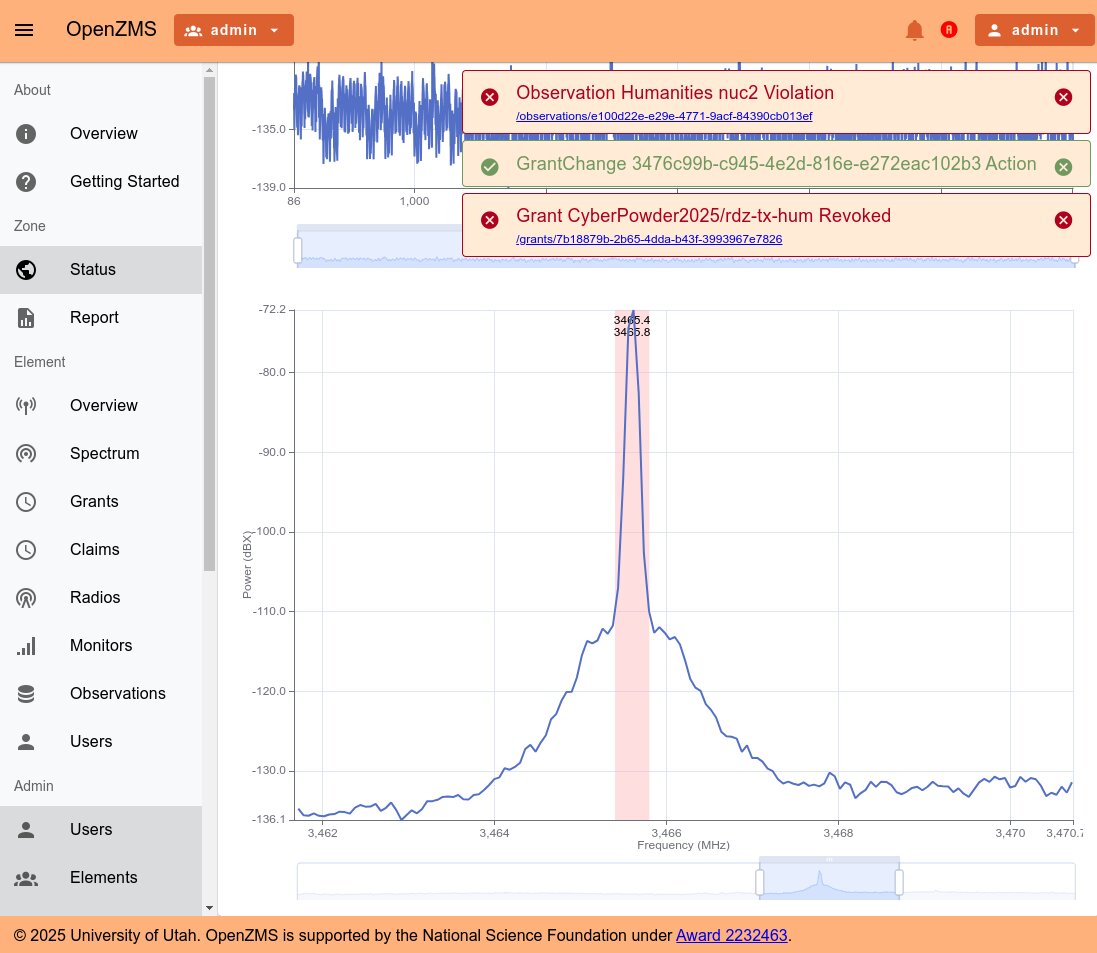Open the hamburger navigation menu
Image resolution: width=1097 pixels, height=953 pixels.
point(24,30)
